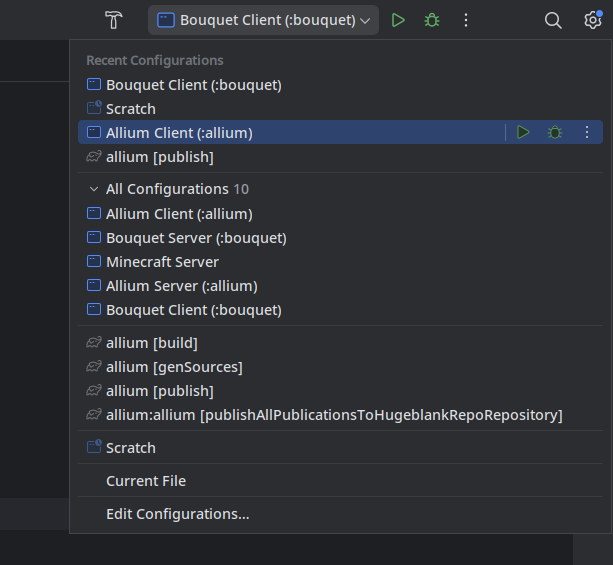
Task: Select allium [publish] under All Configurations
Action: click(x=340, y=391)
